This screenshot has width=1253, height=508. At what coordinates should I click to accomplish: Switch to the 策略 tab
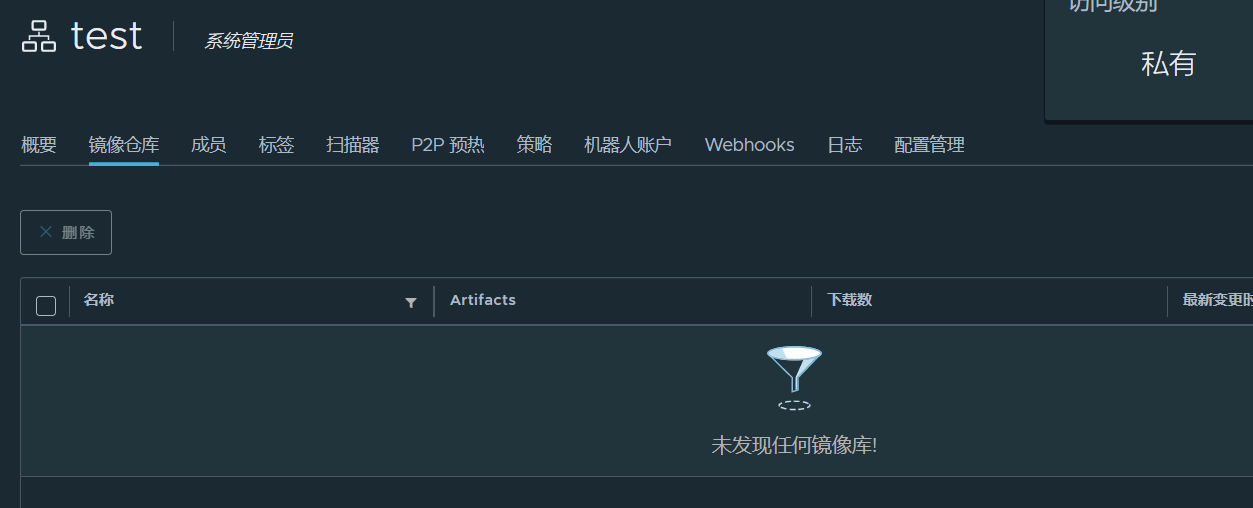tap(534, 145)
